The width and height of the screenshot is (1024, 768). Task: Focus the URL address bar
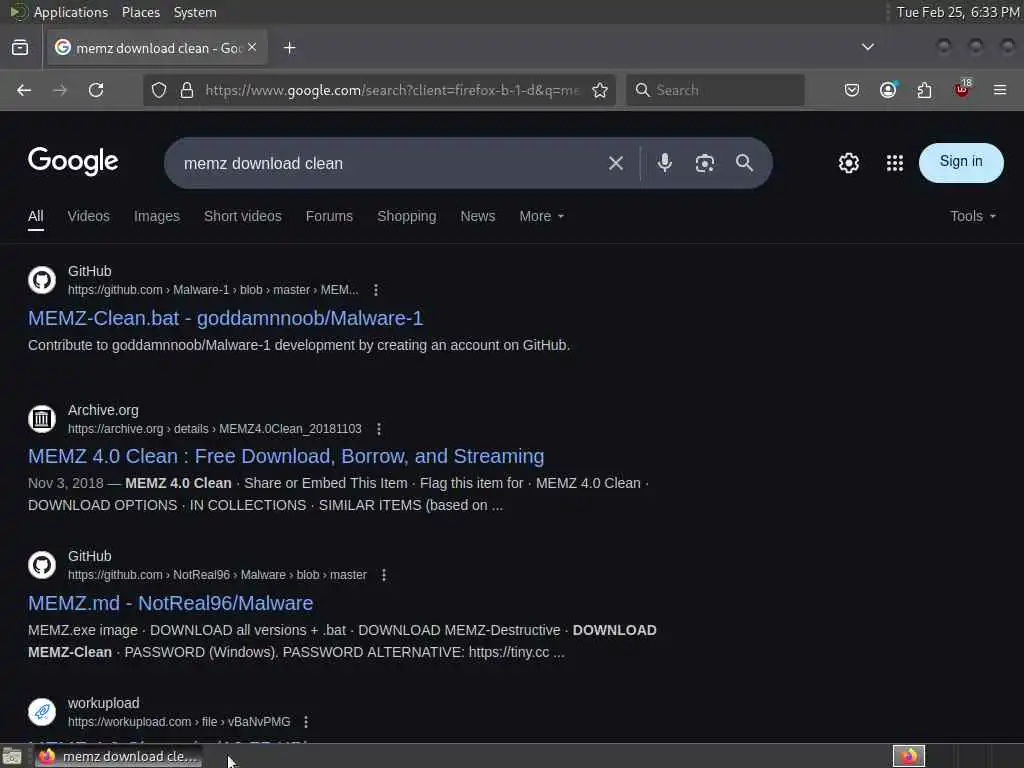[x=392, y=90]
